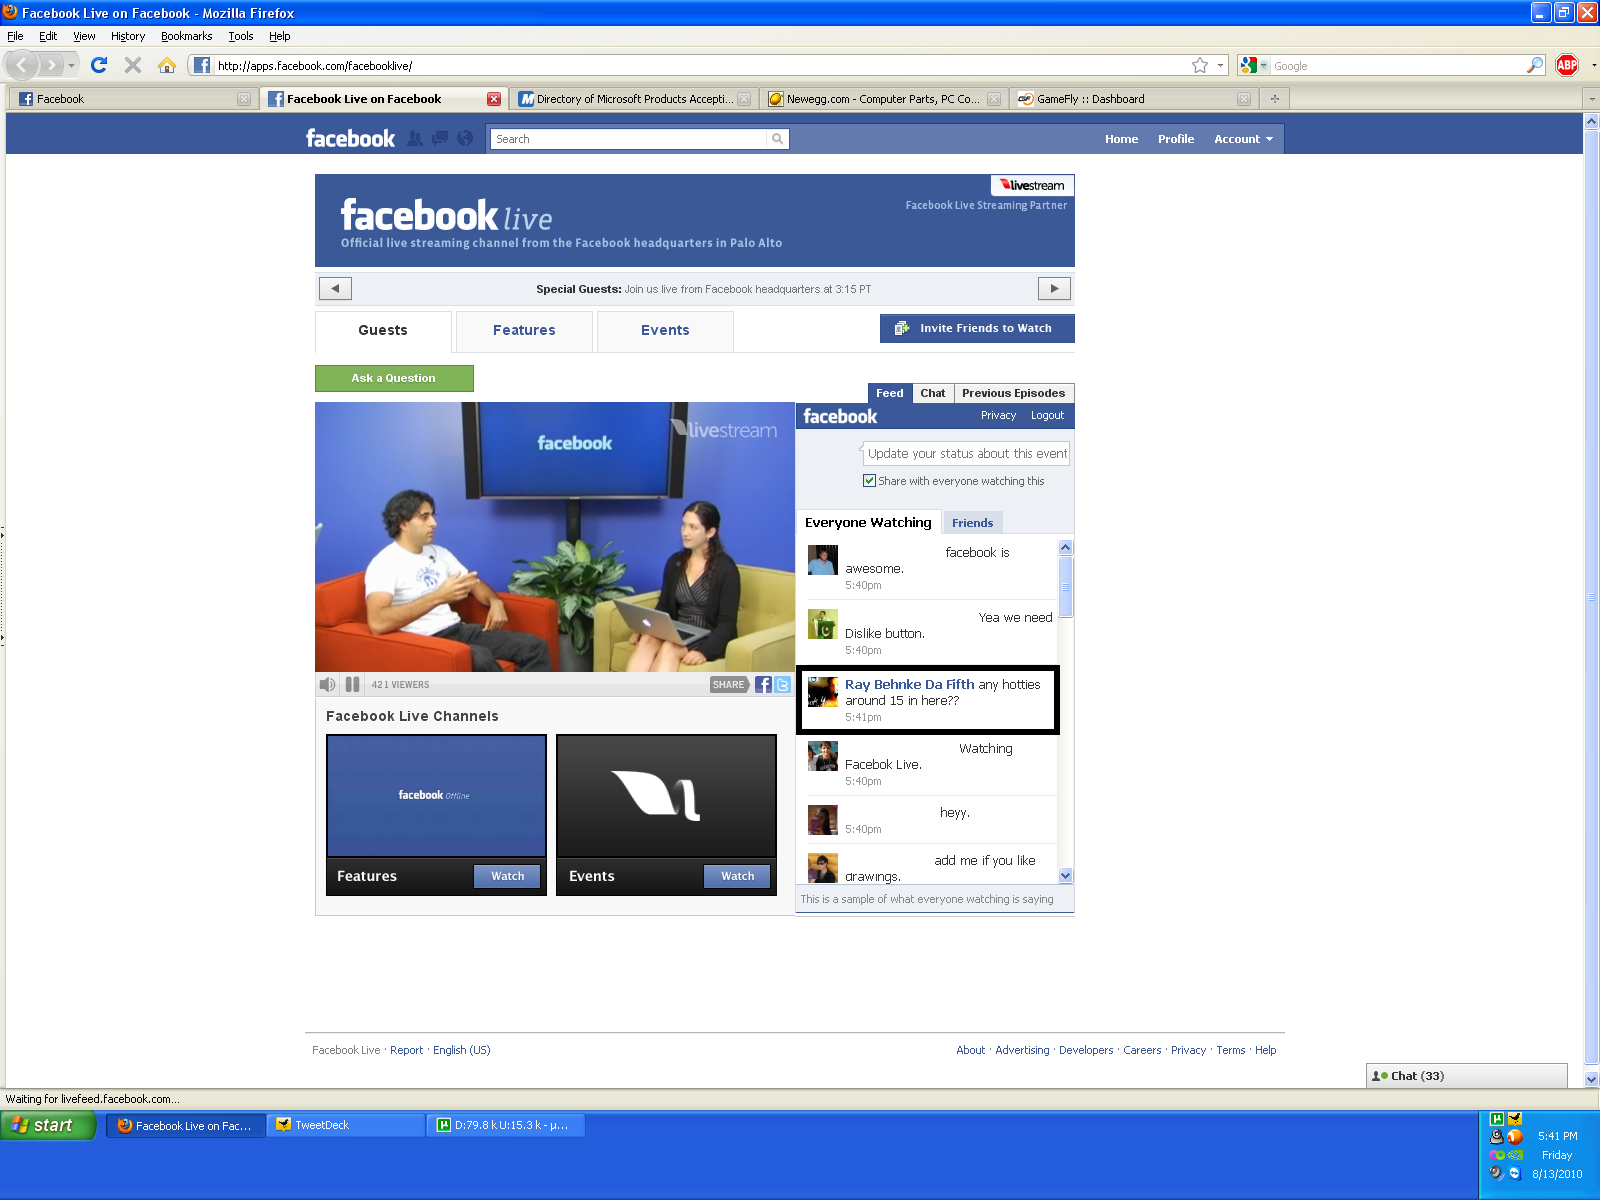Expand the Account dropdown menu
Screen dimensions: 1600x1200
click(x=1243, y=139)
